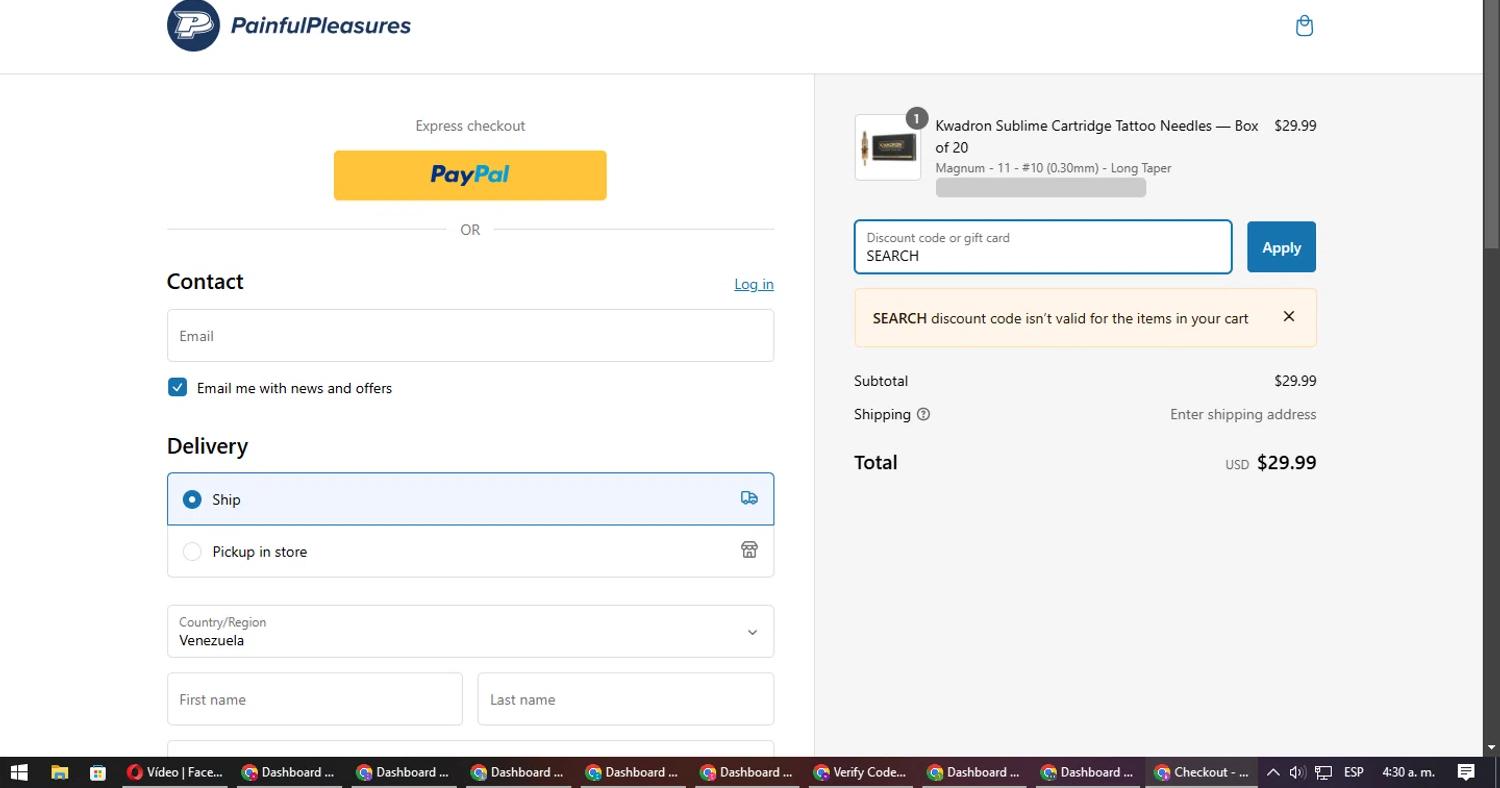Click the PainfulPleasures logo
The width and height of the screenshot is (1500, 788).
pyautogui.click(x=289, y=26)
